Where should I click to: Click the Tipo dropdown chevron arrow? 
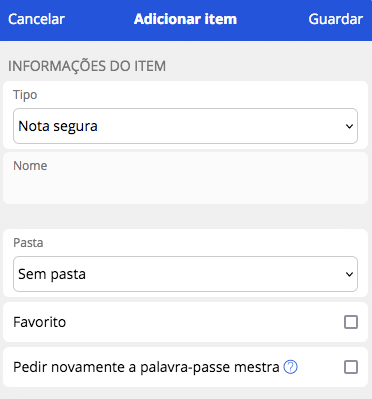point(349,126)
